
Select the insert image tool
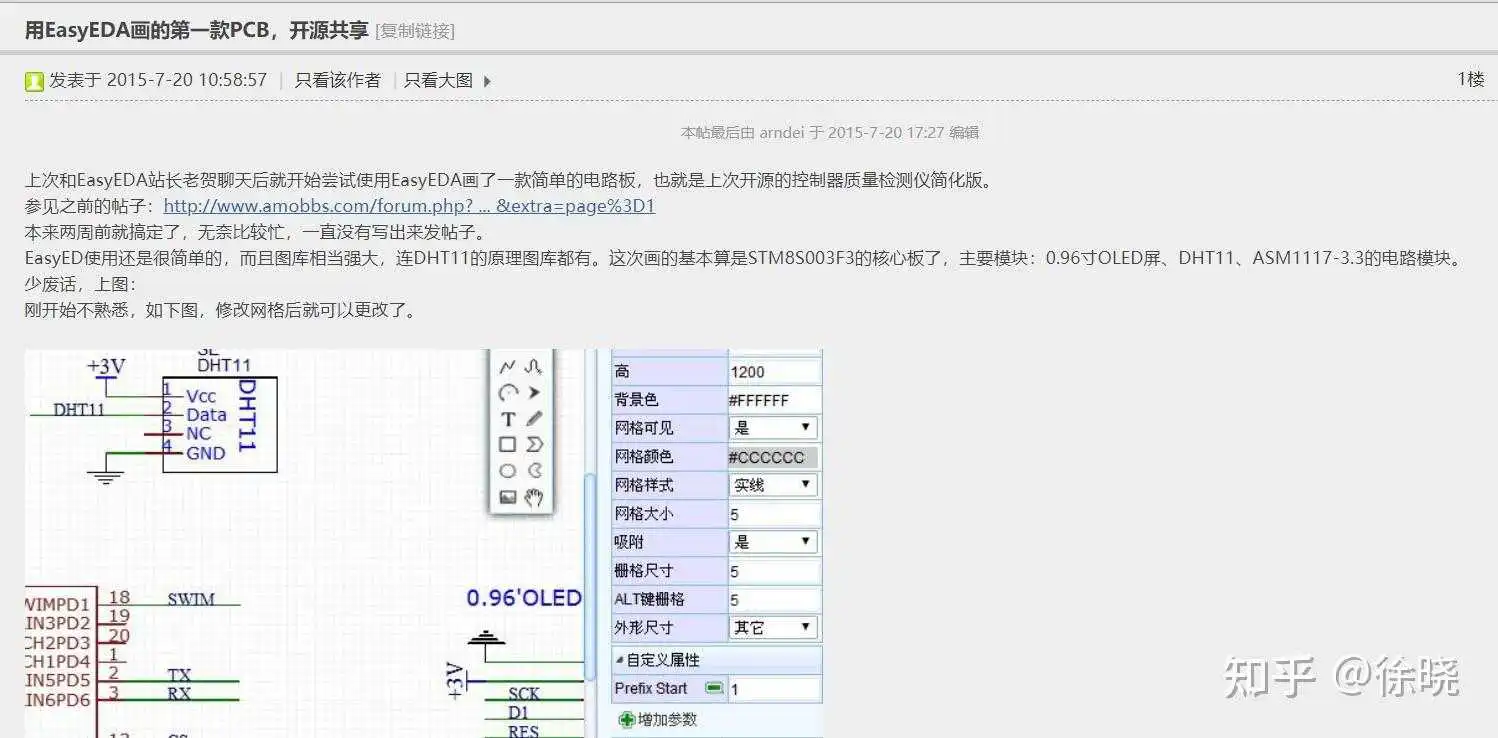pos(508,497)
